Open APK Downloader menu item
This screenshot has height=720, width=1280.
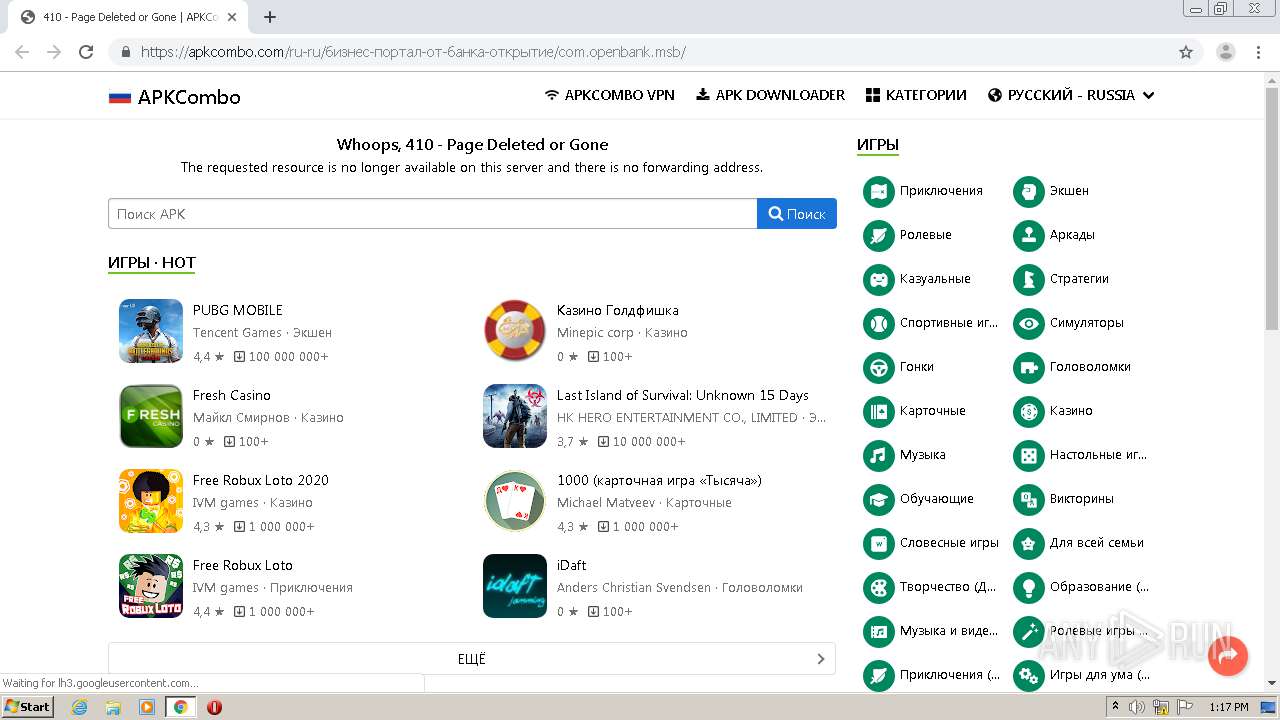[x=770, y=95]
